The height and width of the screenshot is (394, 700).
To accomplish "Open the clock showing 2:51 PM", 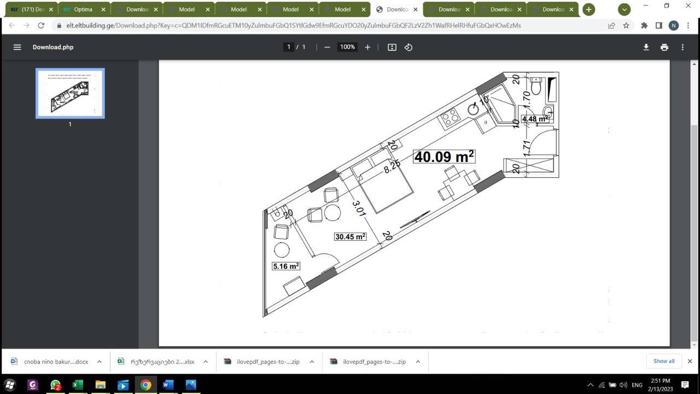I will point(660,385).
